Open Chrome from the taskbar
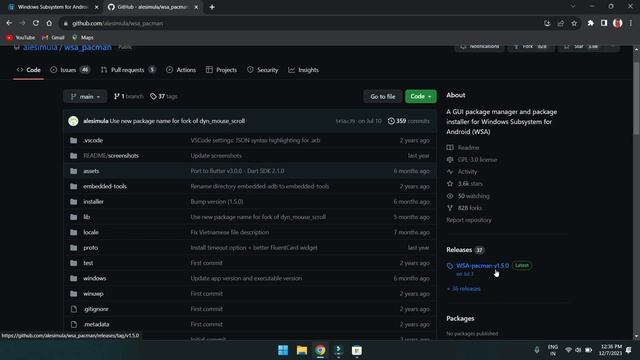 [320, 350]
